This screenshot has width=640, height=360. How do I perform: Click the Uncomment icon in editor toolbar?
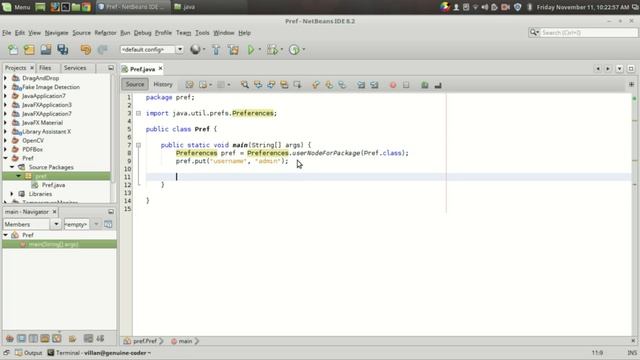[438, 85]
